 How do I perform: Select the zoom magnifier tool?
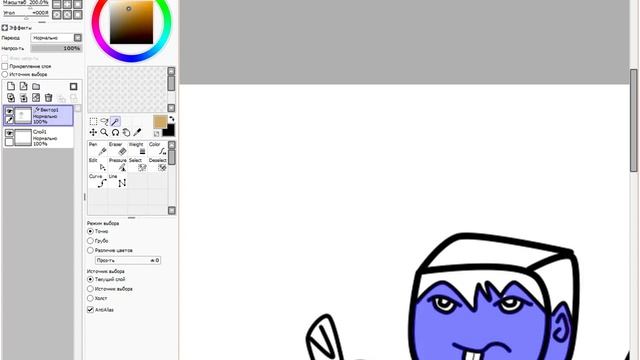point(104,132)
